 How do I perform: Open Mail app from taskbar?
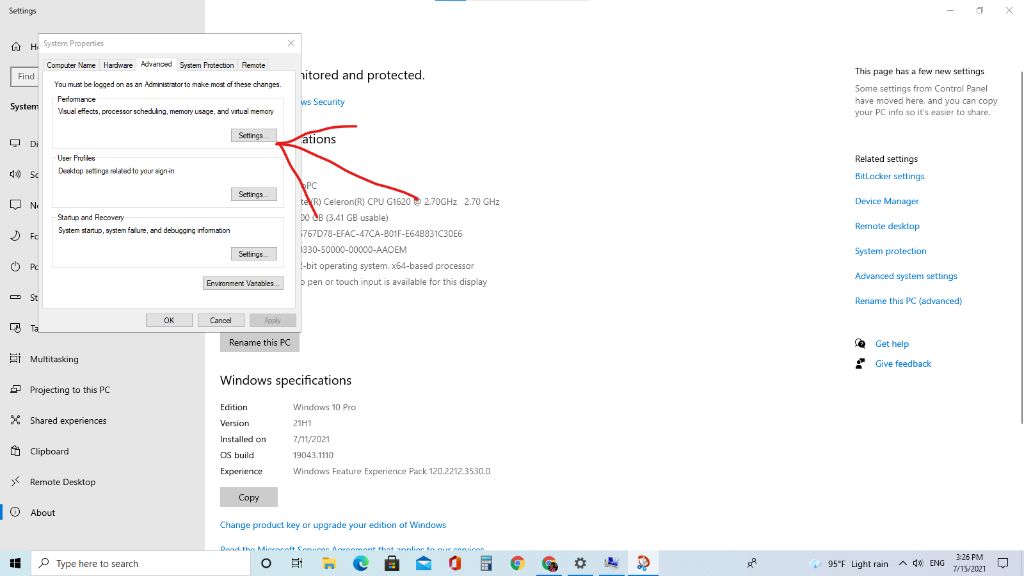click(423, 563)
